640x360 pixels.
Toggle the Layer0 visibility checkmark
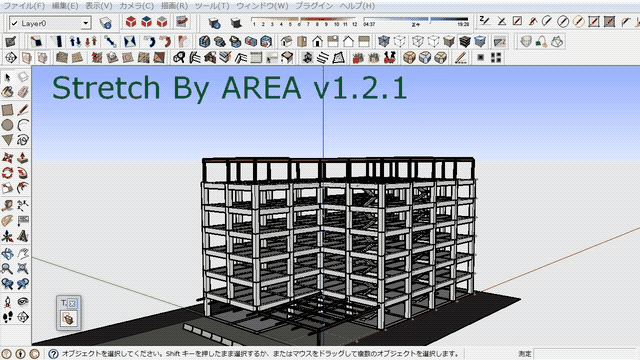15,23
